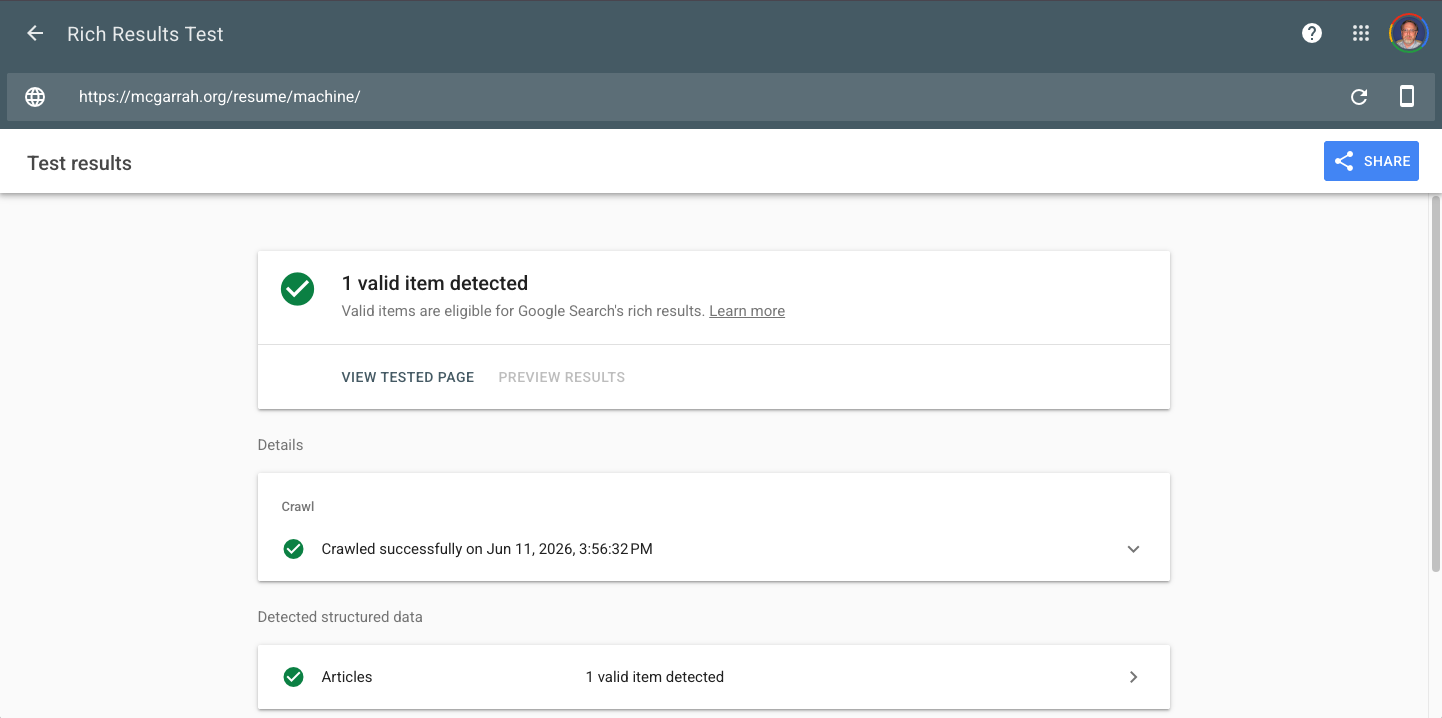Open the account profile avatar
Viewport: 1442px width, 718px height.
point(1408,33)
